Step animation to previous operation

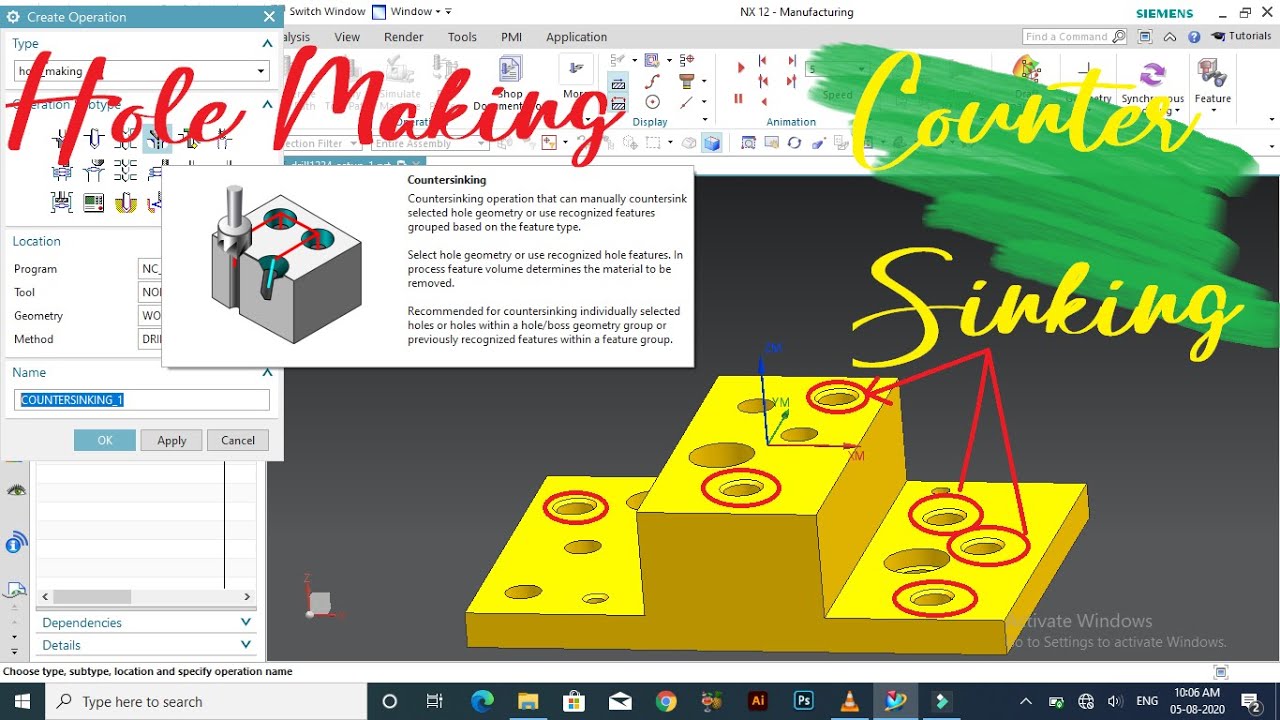(x=764, y=62)
